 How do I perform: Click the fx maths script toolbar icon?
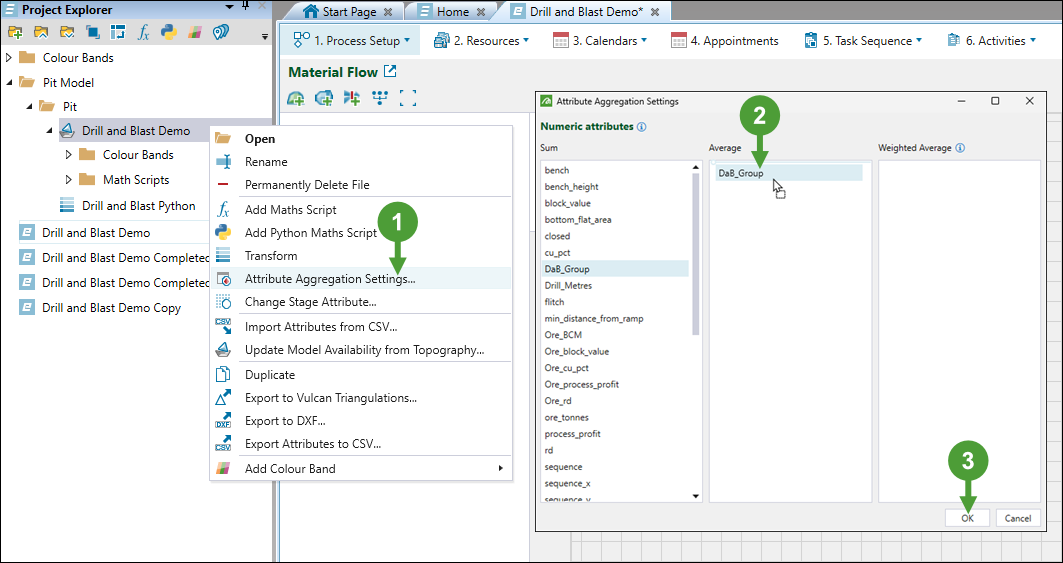click(143, 33)
